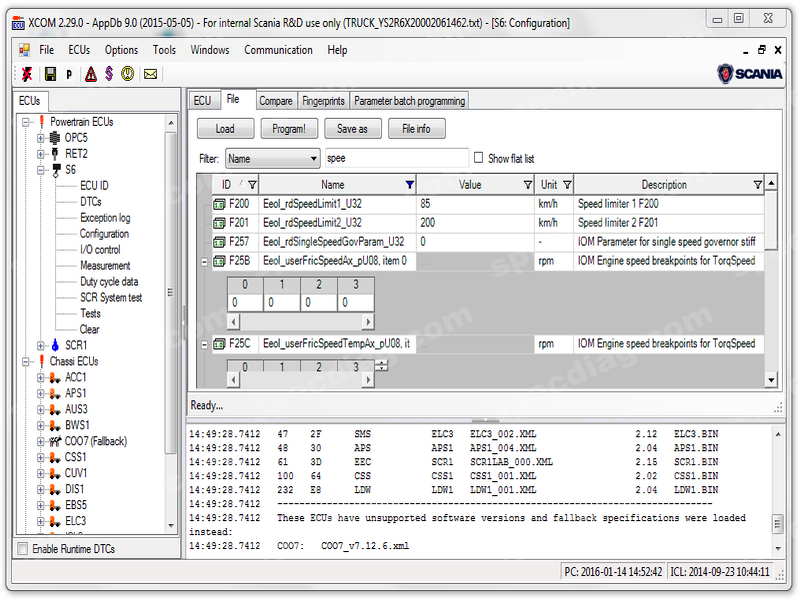
Task: Collapse the F25B parameter row
Action: coord(205,261)
